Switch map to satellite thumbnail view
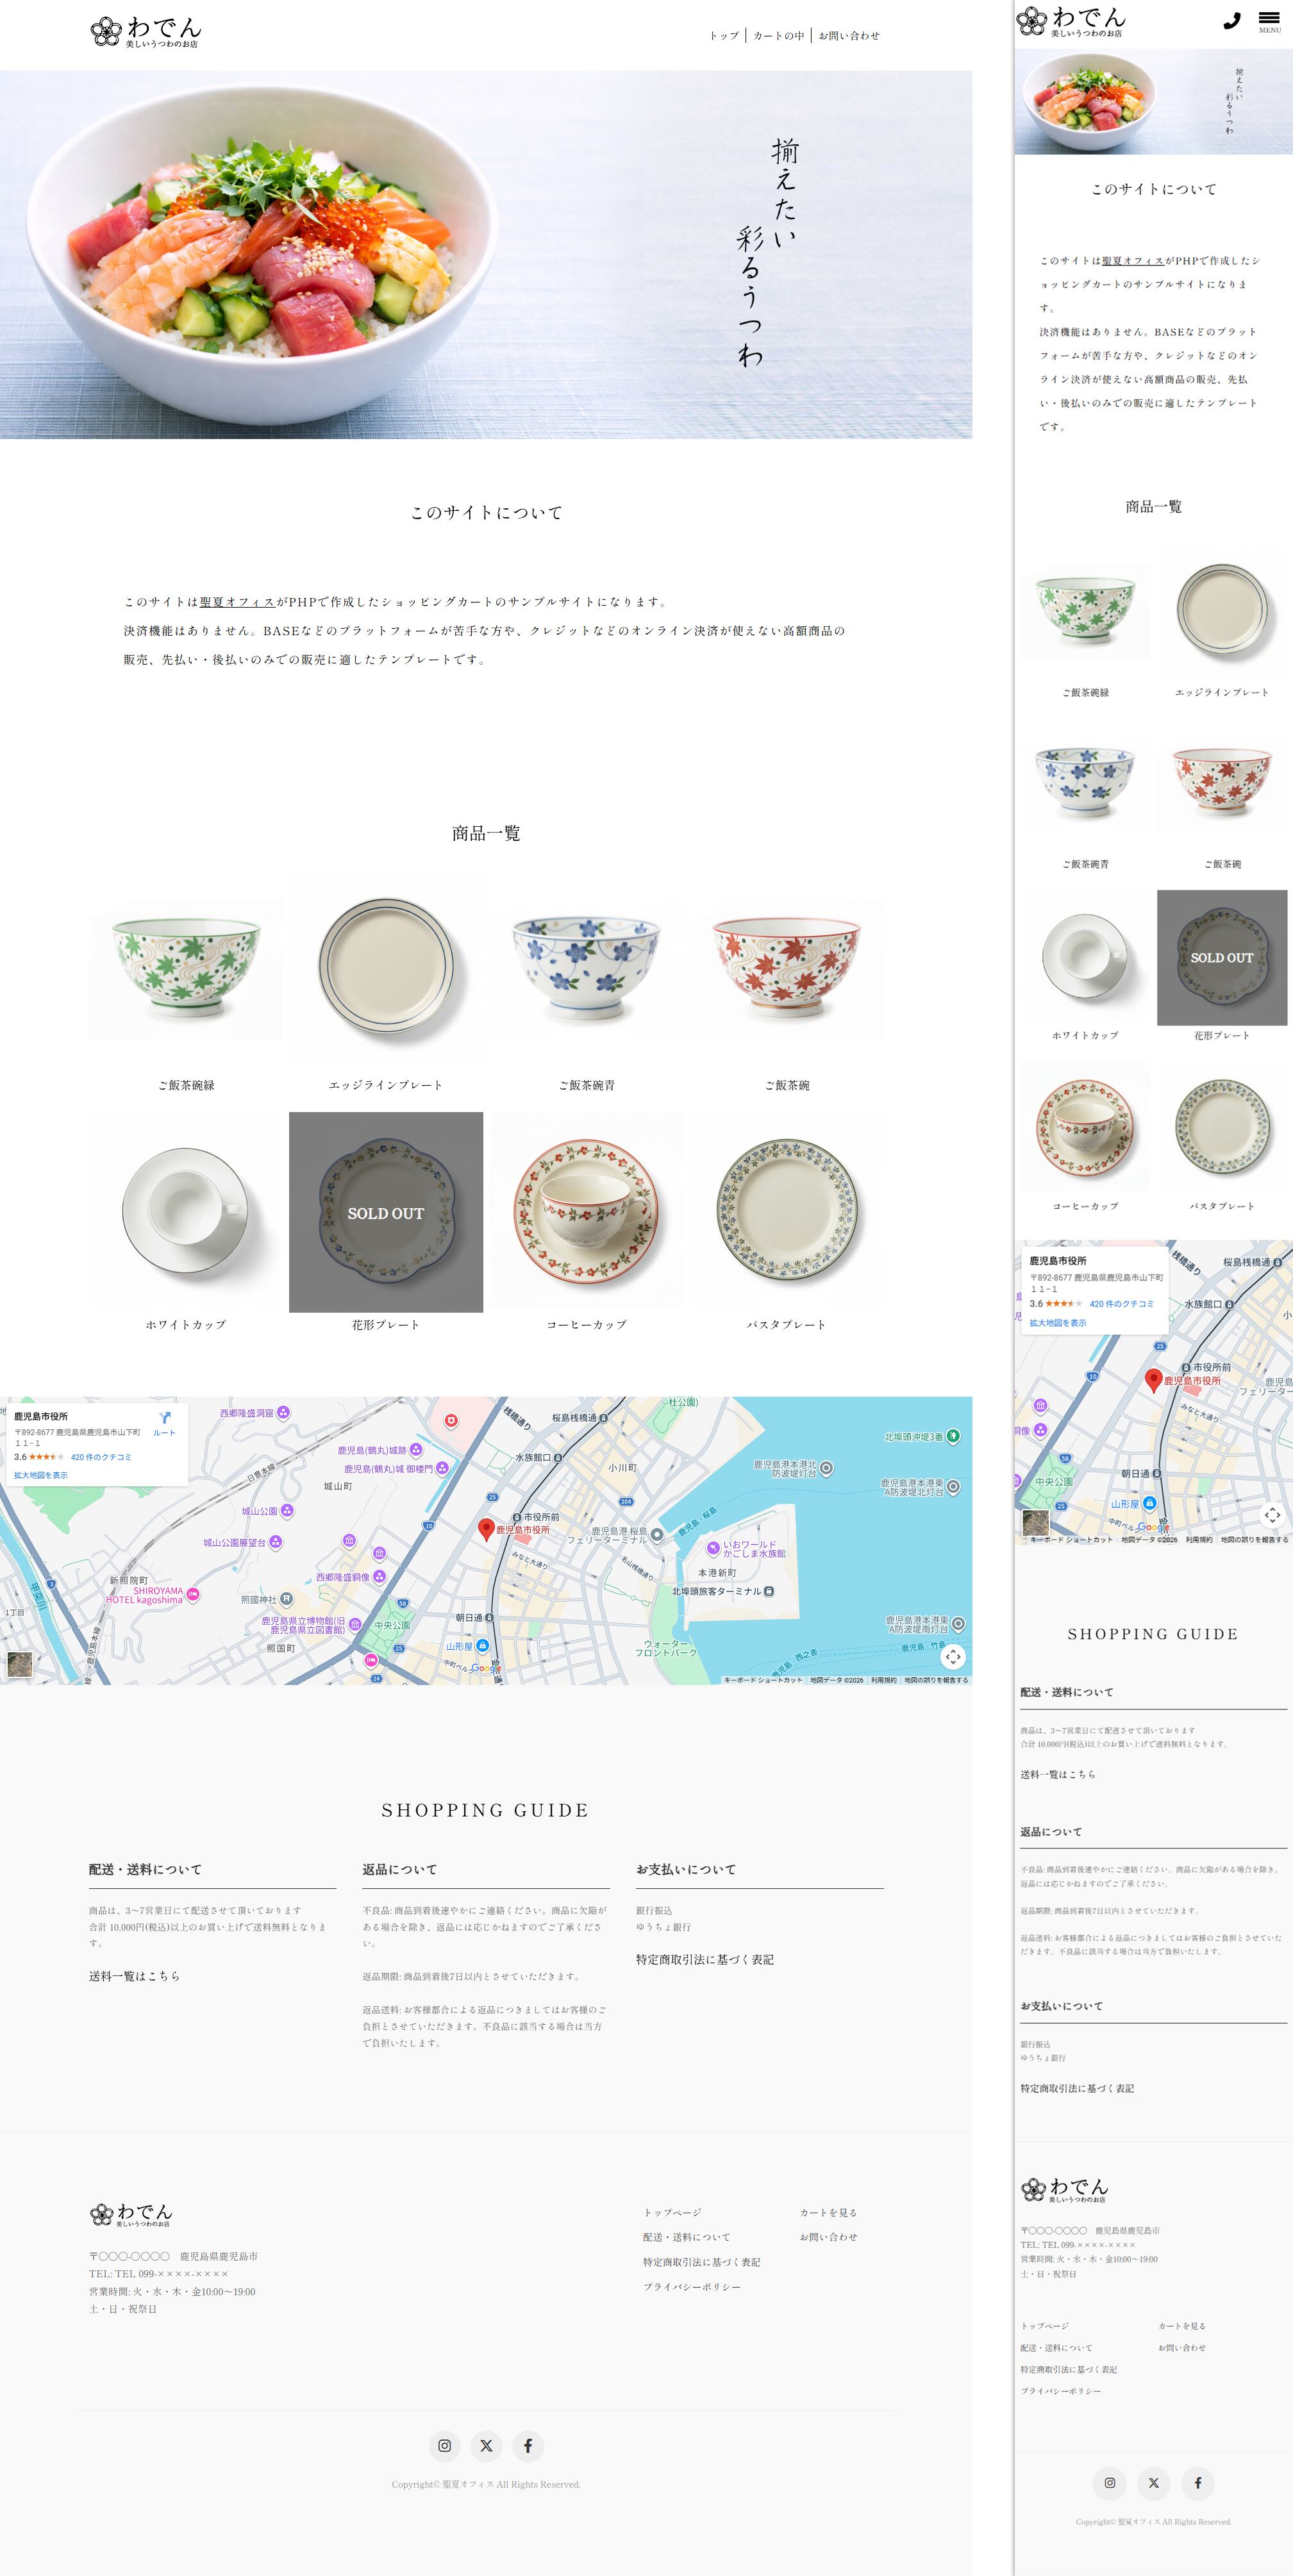The height and width of the screenshot is (2576, 1293). (19, 1664)
